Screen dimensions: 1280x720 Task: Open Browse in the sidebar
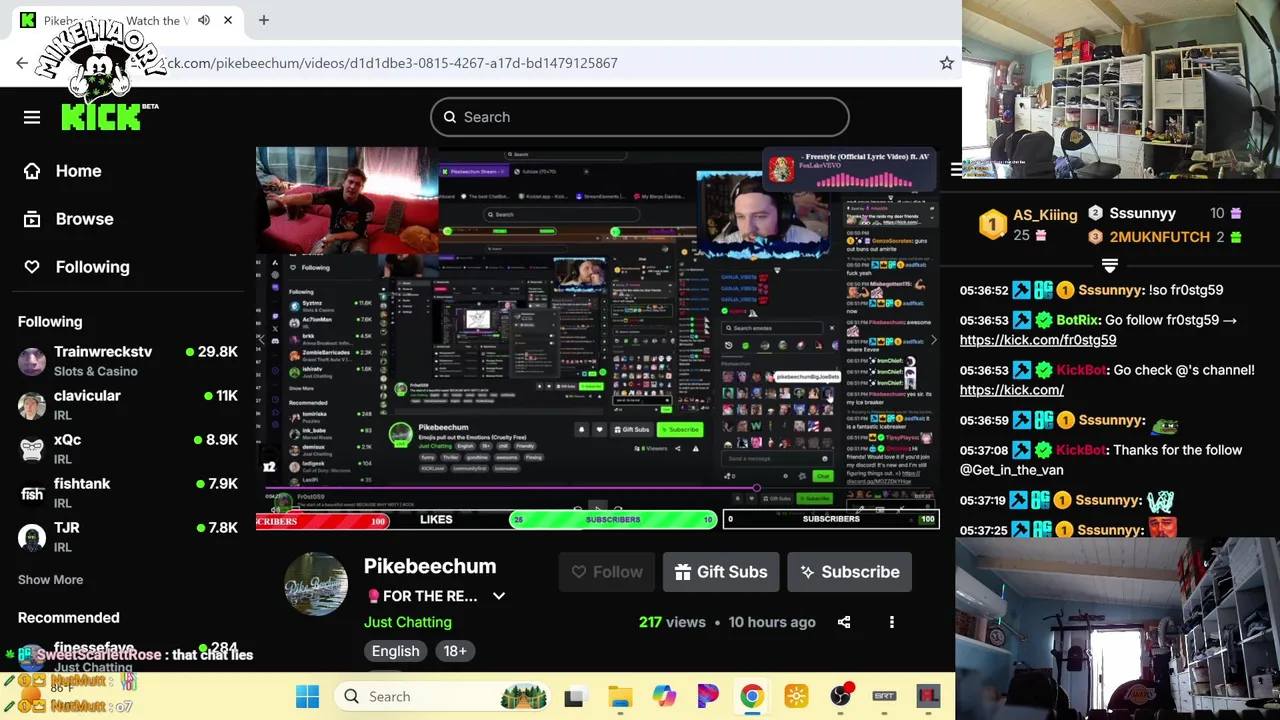click(x=70, y=219)
